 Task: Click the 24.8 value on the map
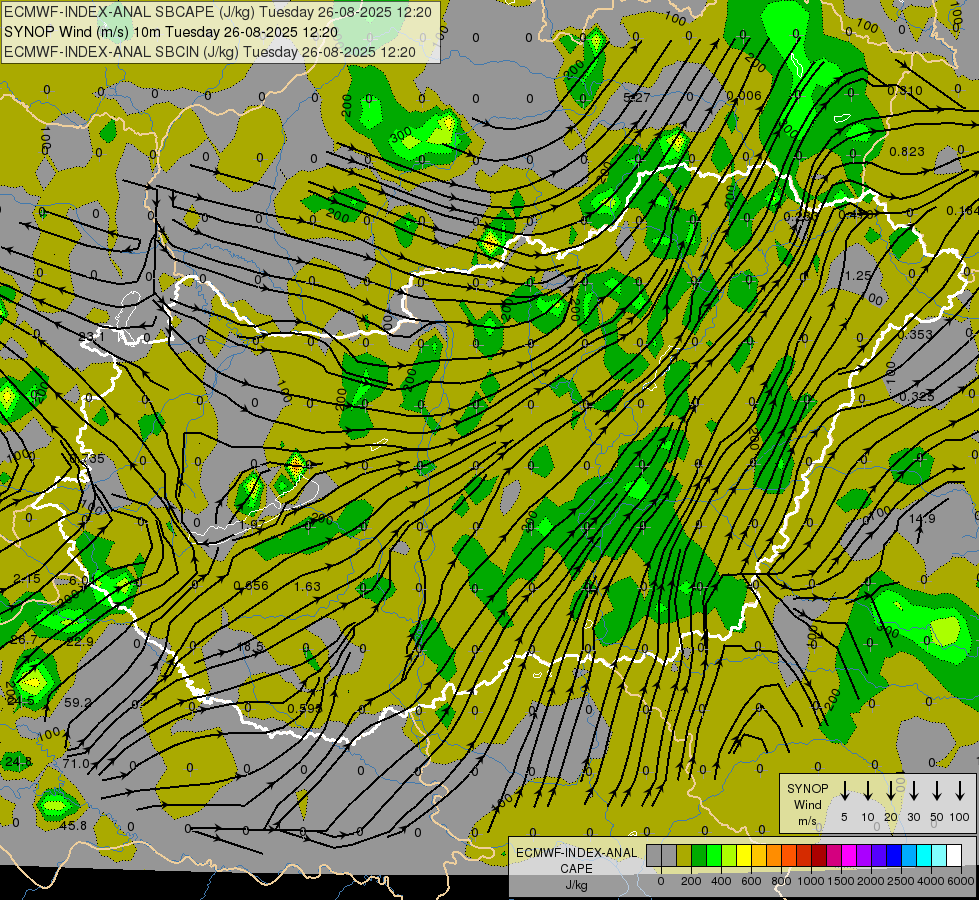(18, 761)
